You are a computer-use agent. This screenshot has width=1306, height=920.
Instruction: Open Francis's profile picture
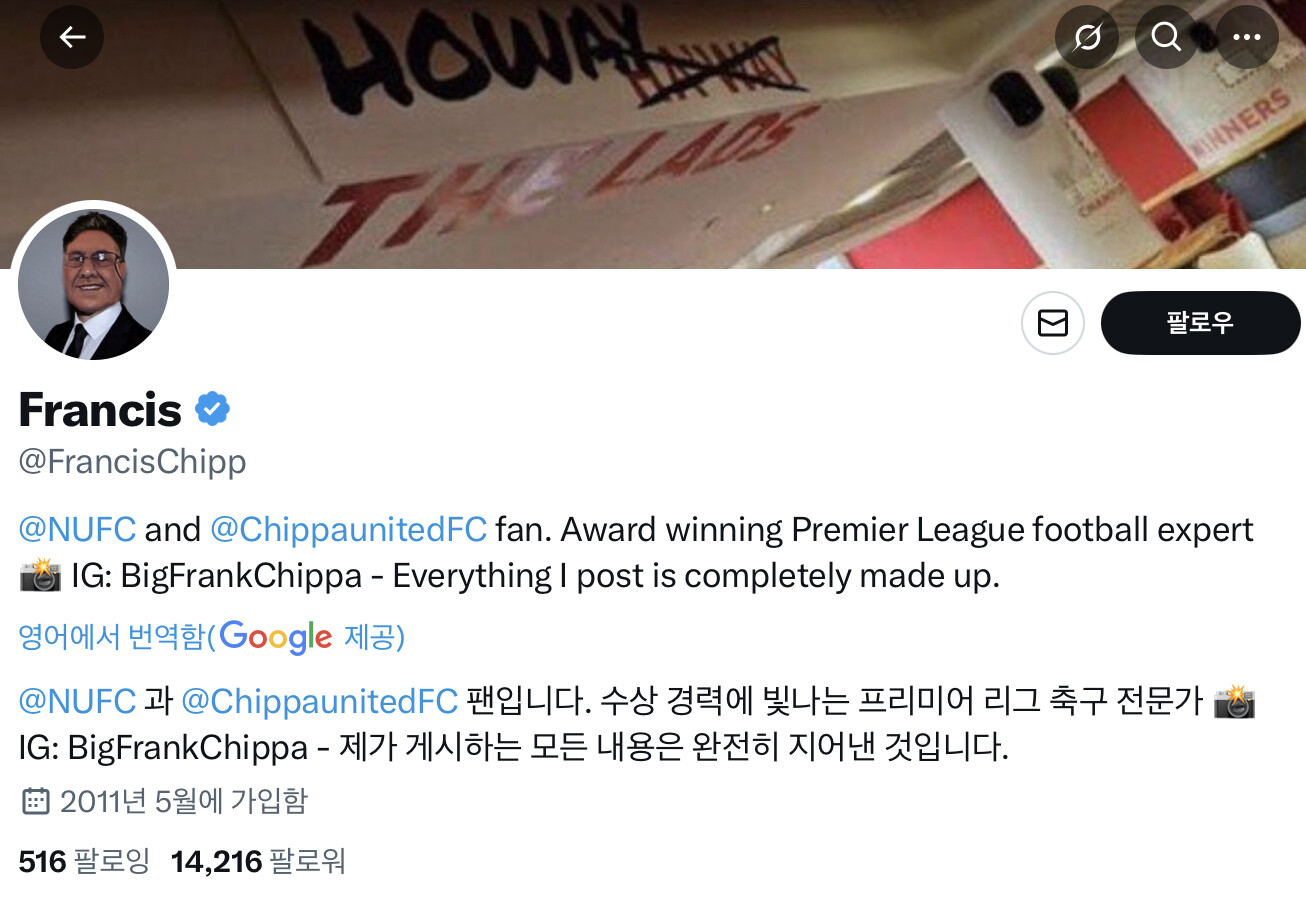tap(94, 284)
